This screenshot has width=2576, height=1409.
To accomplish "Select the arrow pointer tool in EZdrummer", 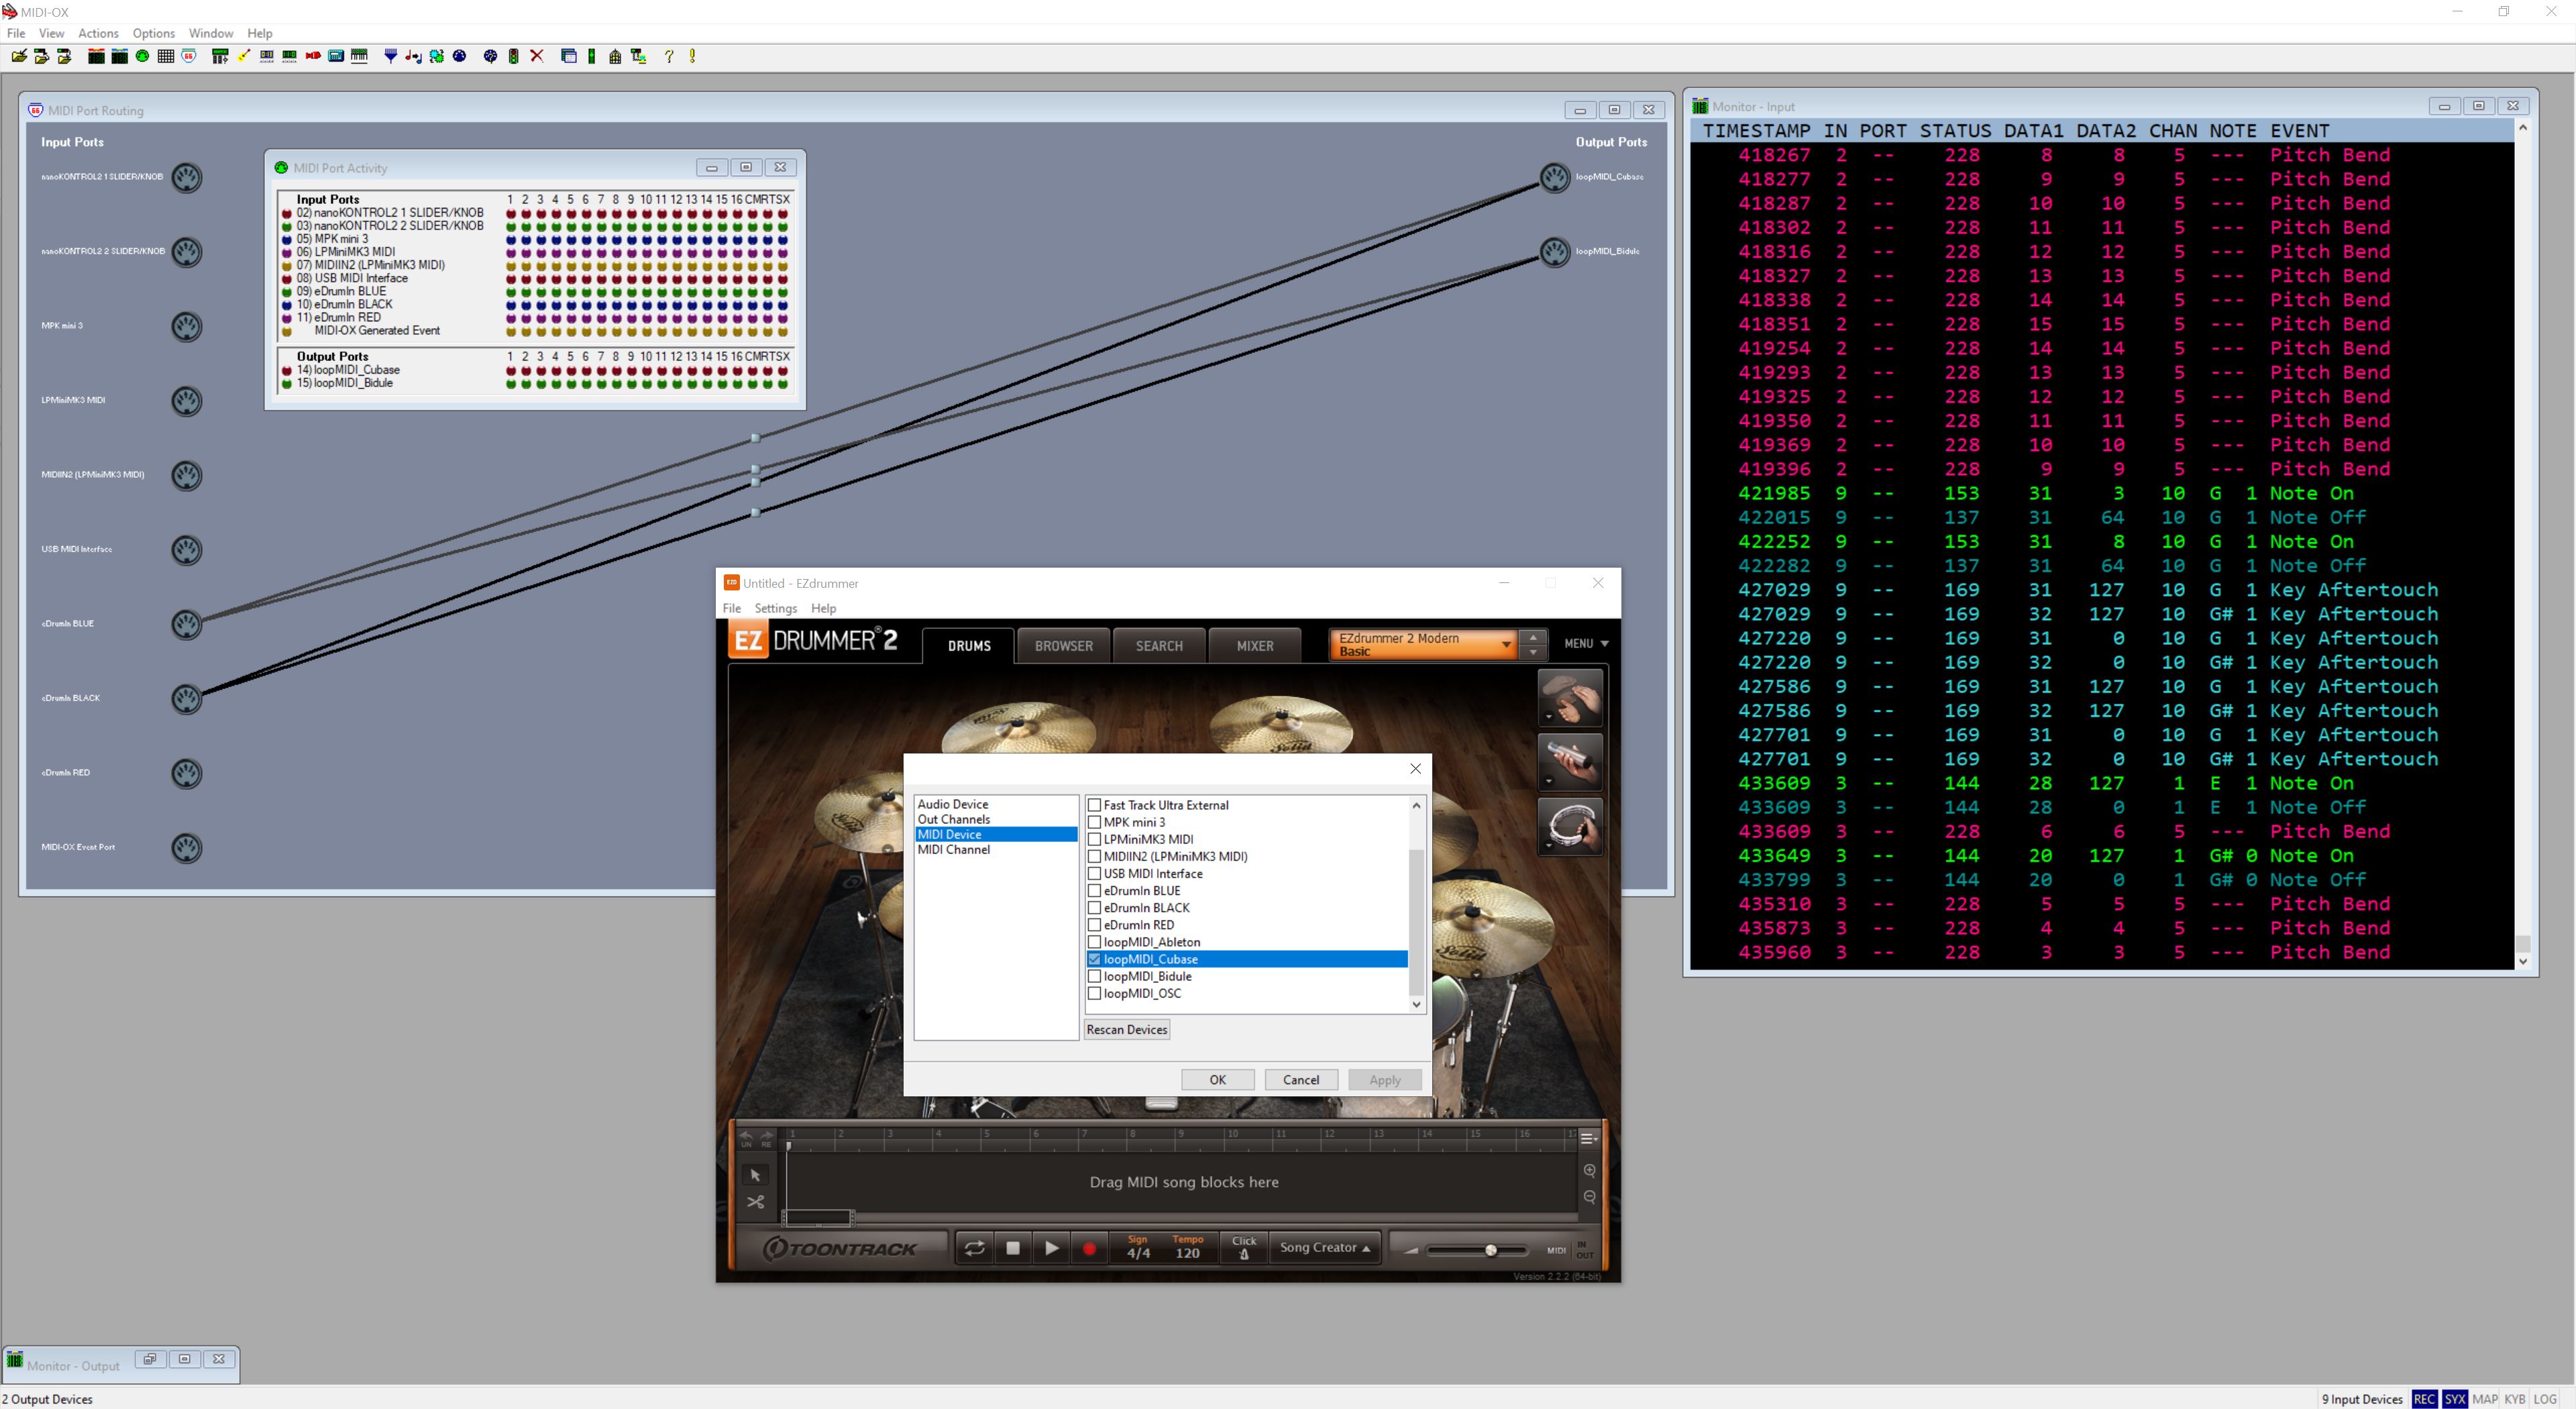I will coord(755,1175).
